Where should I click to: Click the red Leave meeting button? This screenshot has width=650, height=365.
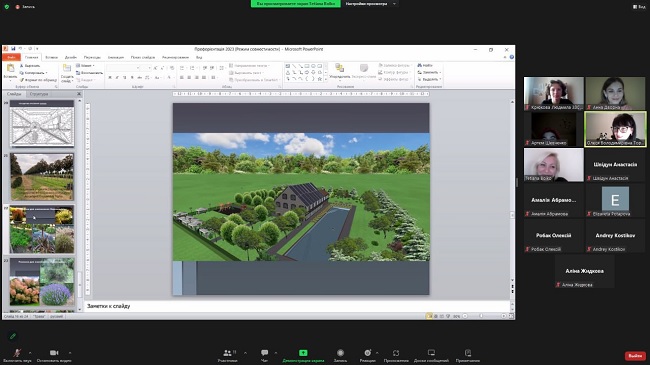pos(635,356)
